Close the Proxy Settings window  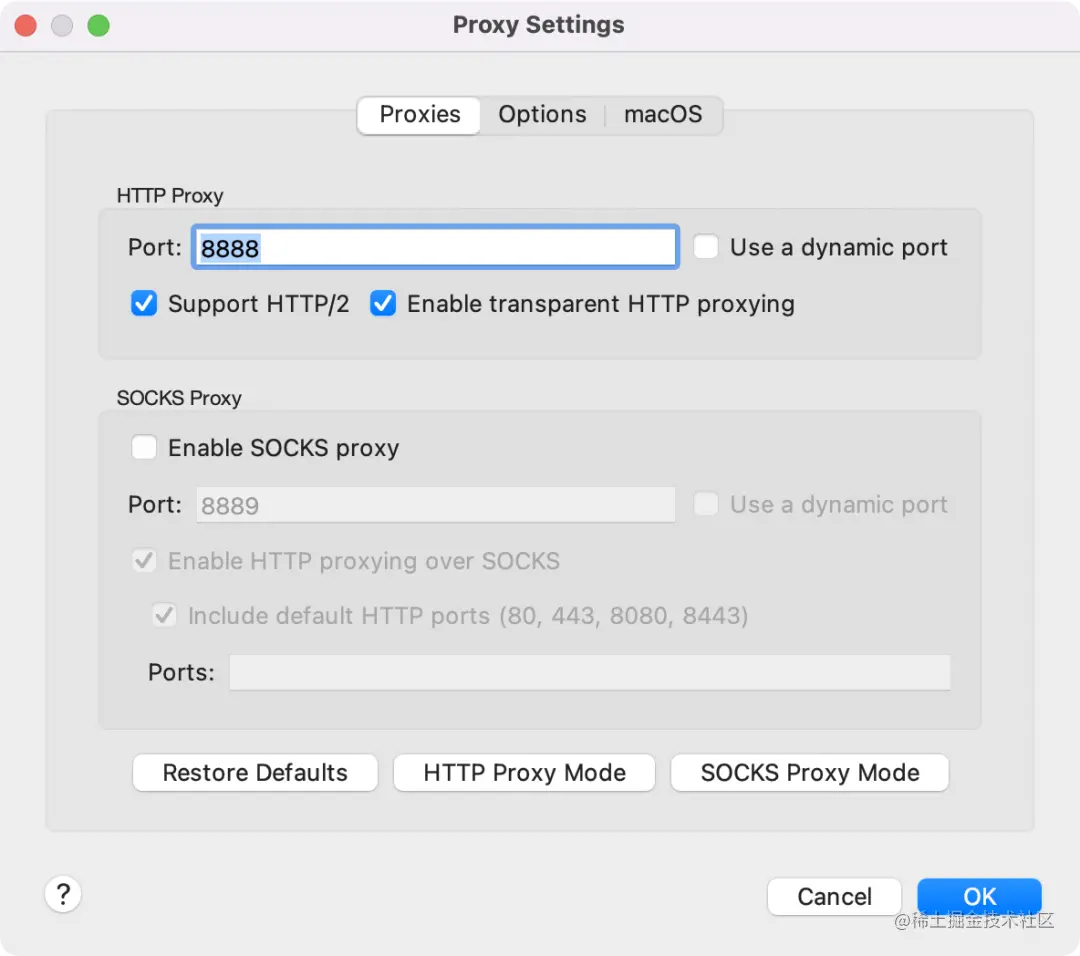click(25, 26)
